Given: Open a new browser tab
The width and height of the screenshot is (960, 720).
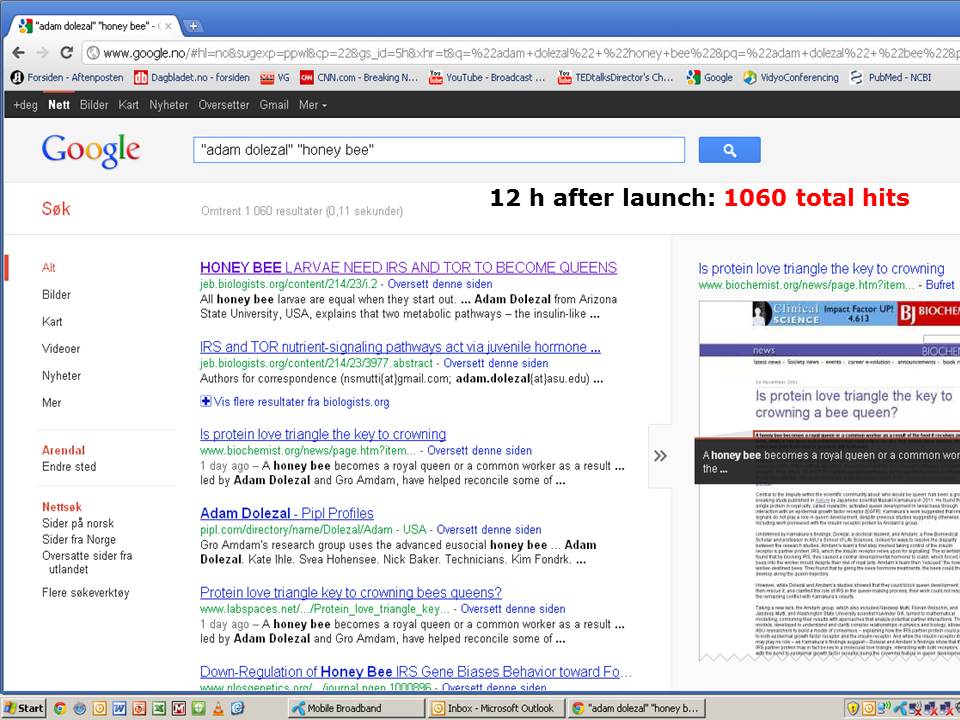Looking at the screenshot, I should [193, 26].
